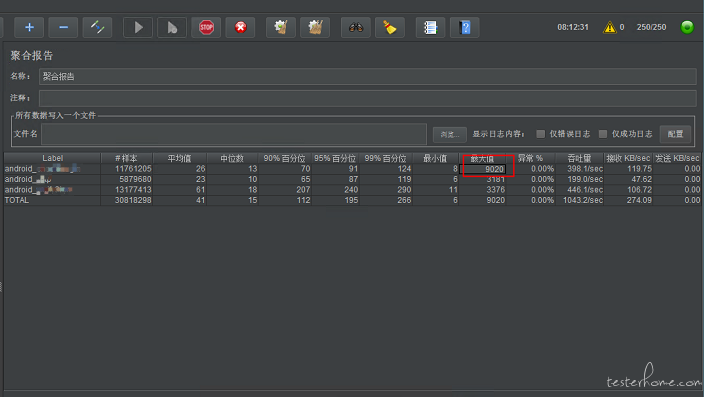Sort by the 发送 KB/sec column header
Image resolution: width=704 pixels, height=397 pixels.
pyautogui.click(x=677, y=158)
